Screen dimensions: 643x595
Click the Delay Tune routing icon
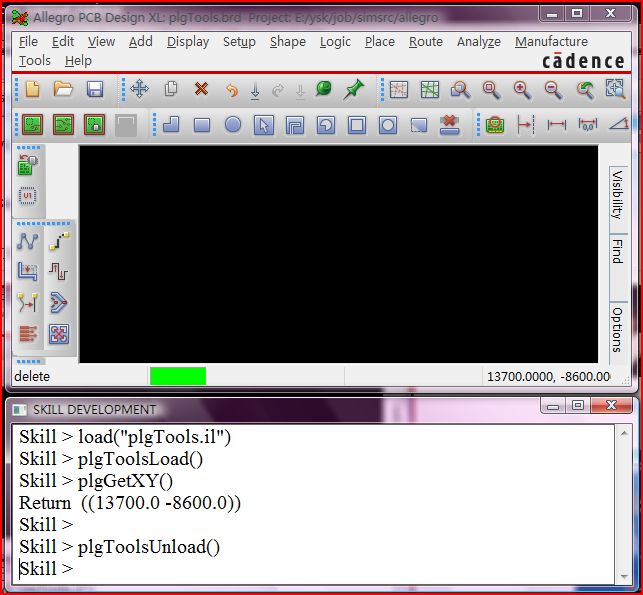pyautogui.click(x=59, y=271)
